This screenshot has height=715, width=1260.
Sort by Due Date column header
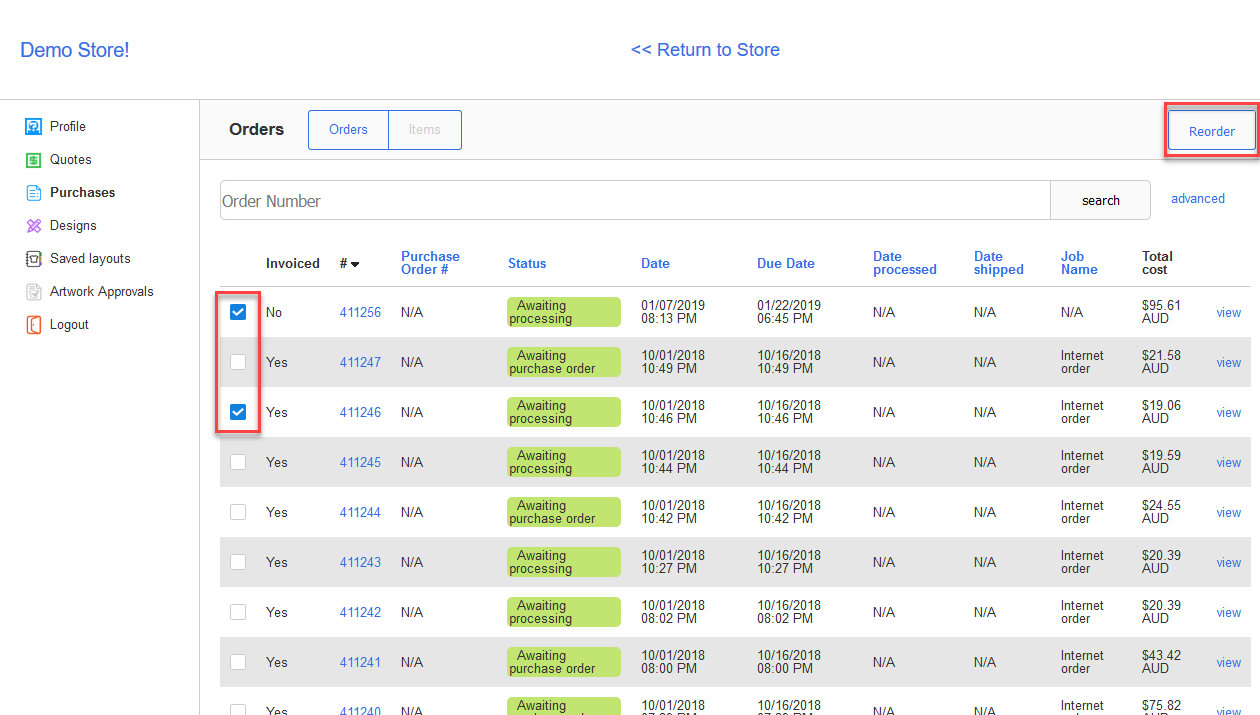pos(786,263)
